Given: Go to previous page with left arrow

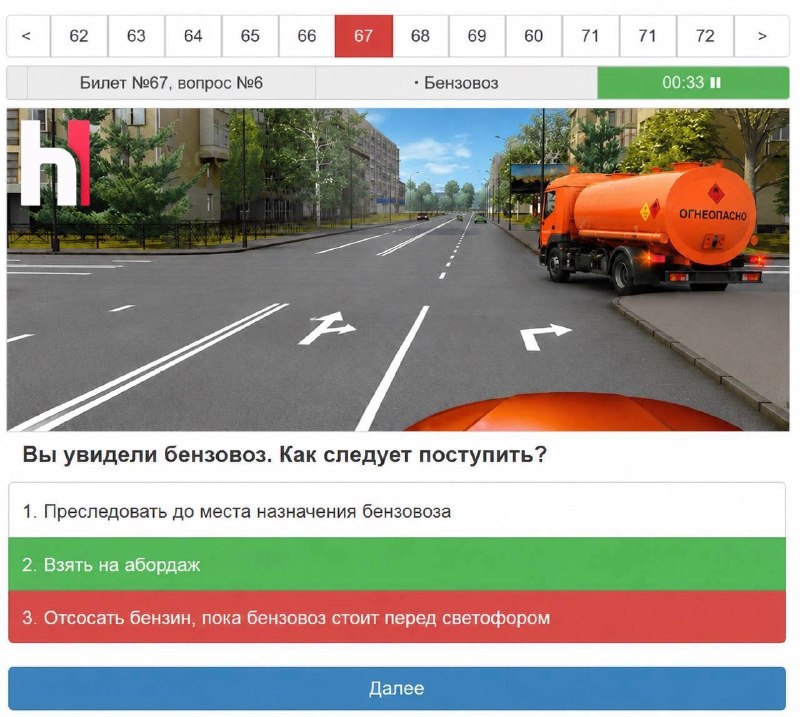Looking at the screenshot, I should [28, 36].
